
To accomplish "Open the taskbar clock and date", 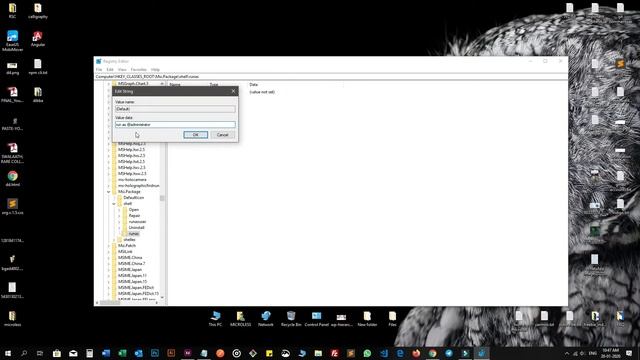I will 611,353.
